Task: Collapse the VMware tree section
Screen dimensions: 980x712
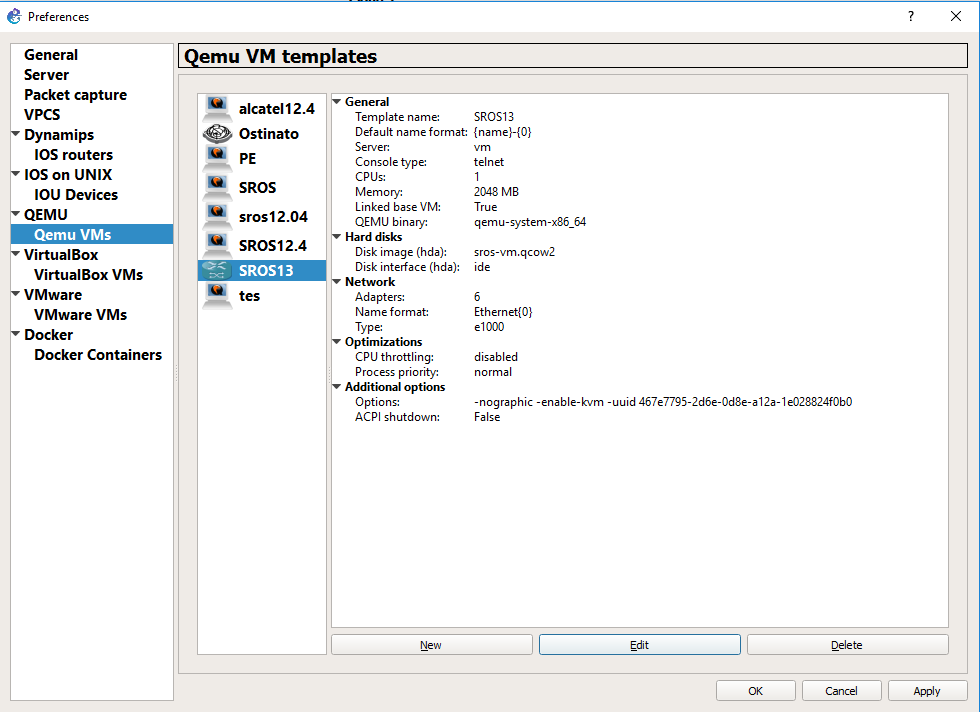Action: tap(16, 294)
